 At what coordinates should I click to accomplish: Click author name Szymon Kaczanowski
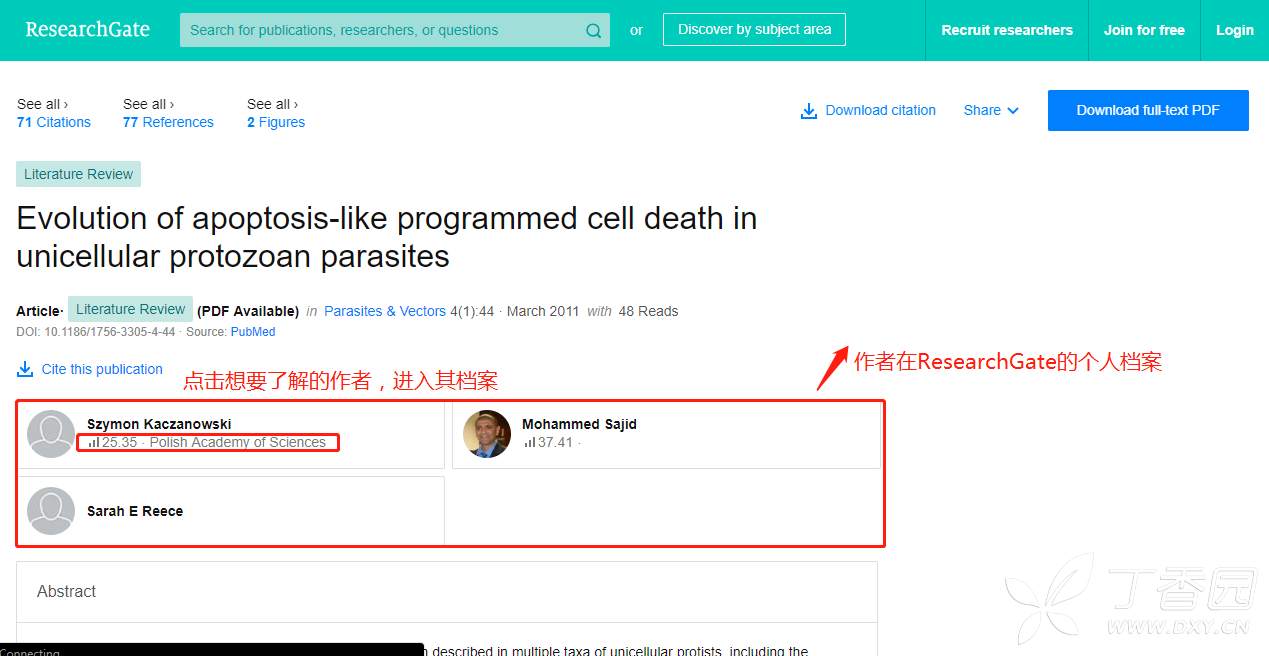(159, 424)
